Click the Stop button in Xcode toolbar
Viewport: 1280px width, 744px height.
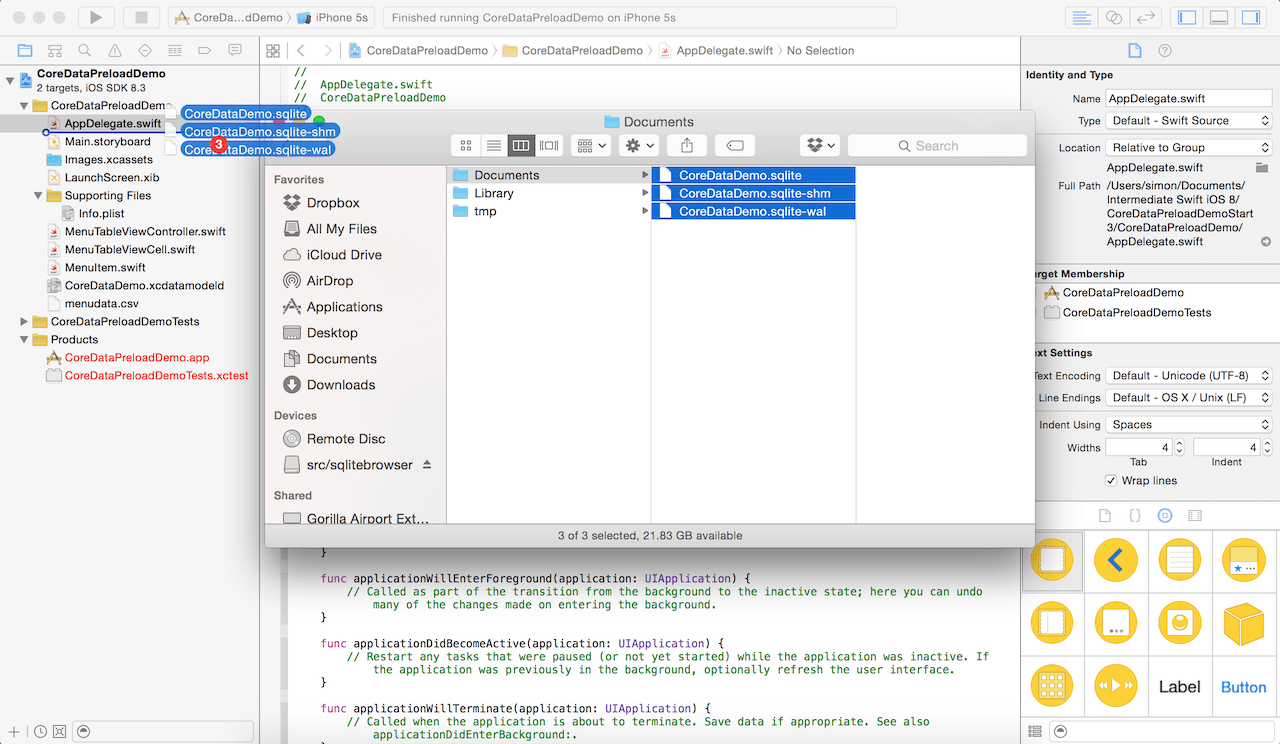click(141, 17)
